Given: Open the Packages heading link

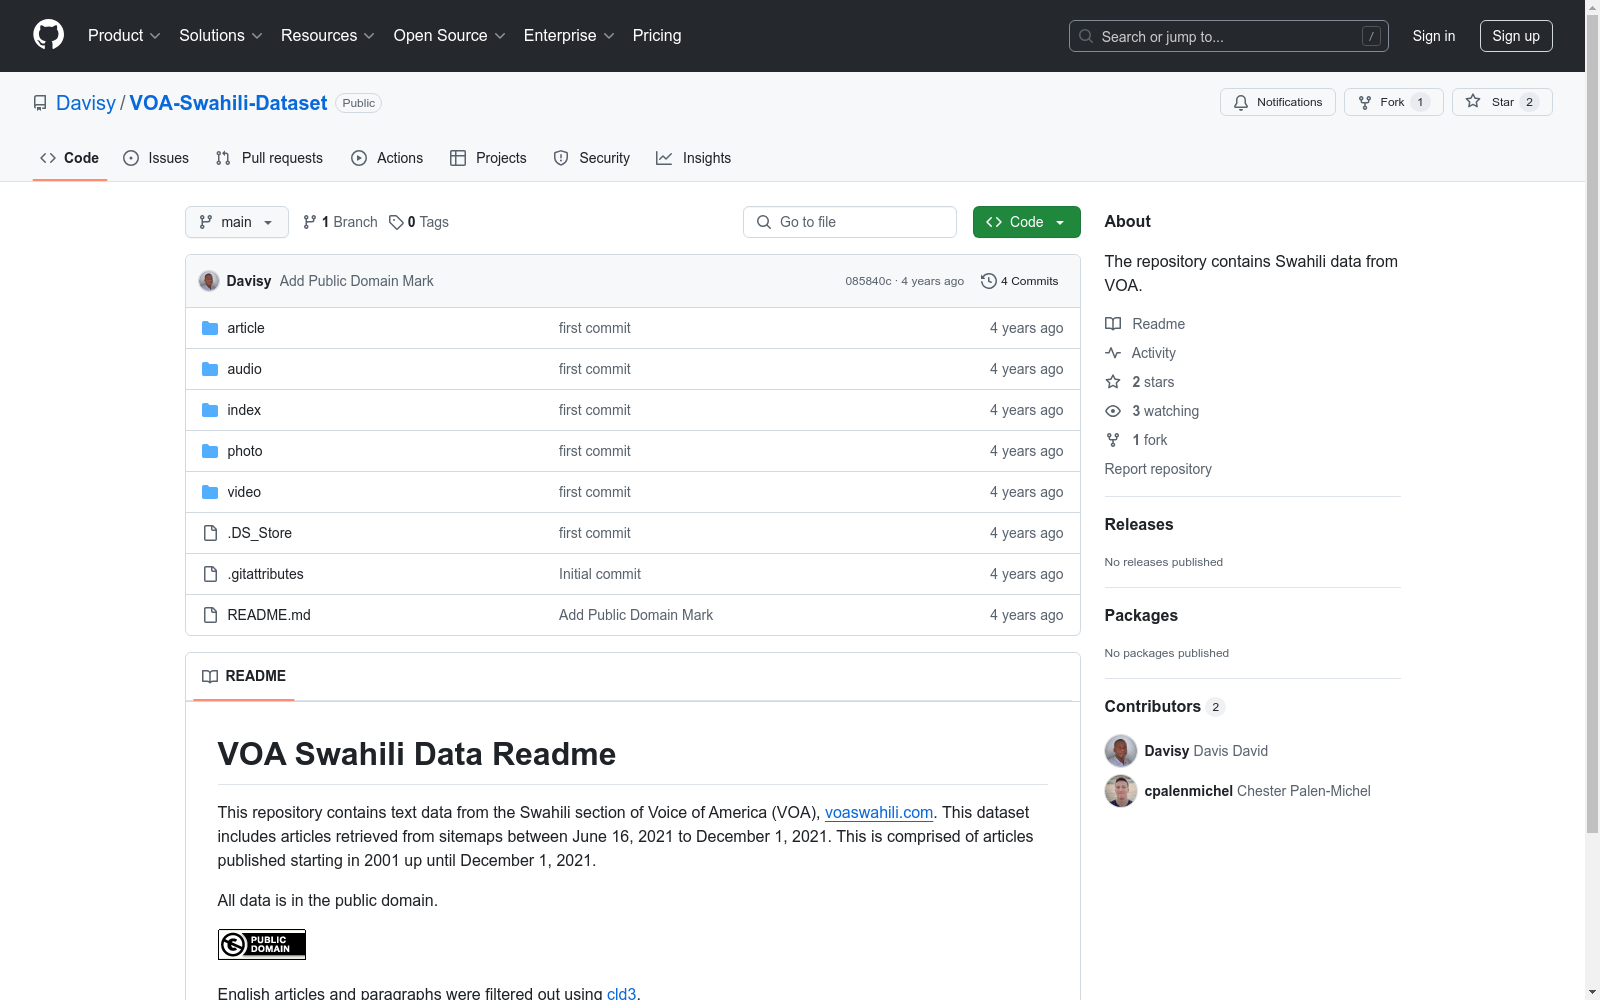Looking at the screenshot, I should (1141, 615).
